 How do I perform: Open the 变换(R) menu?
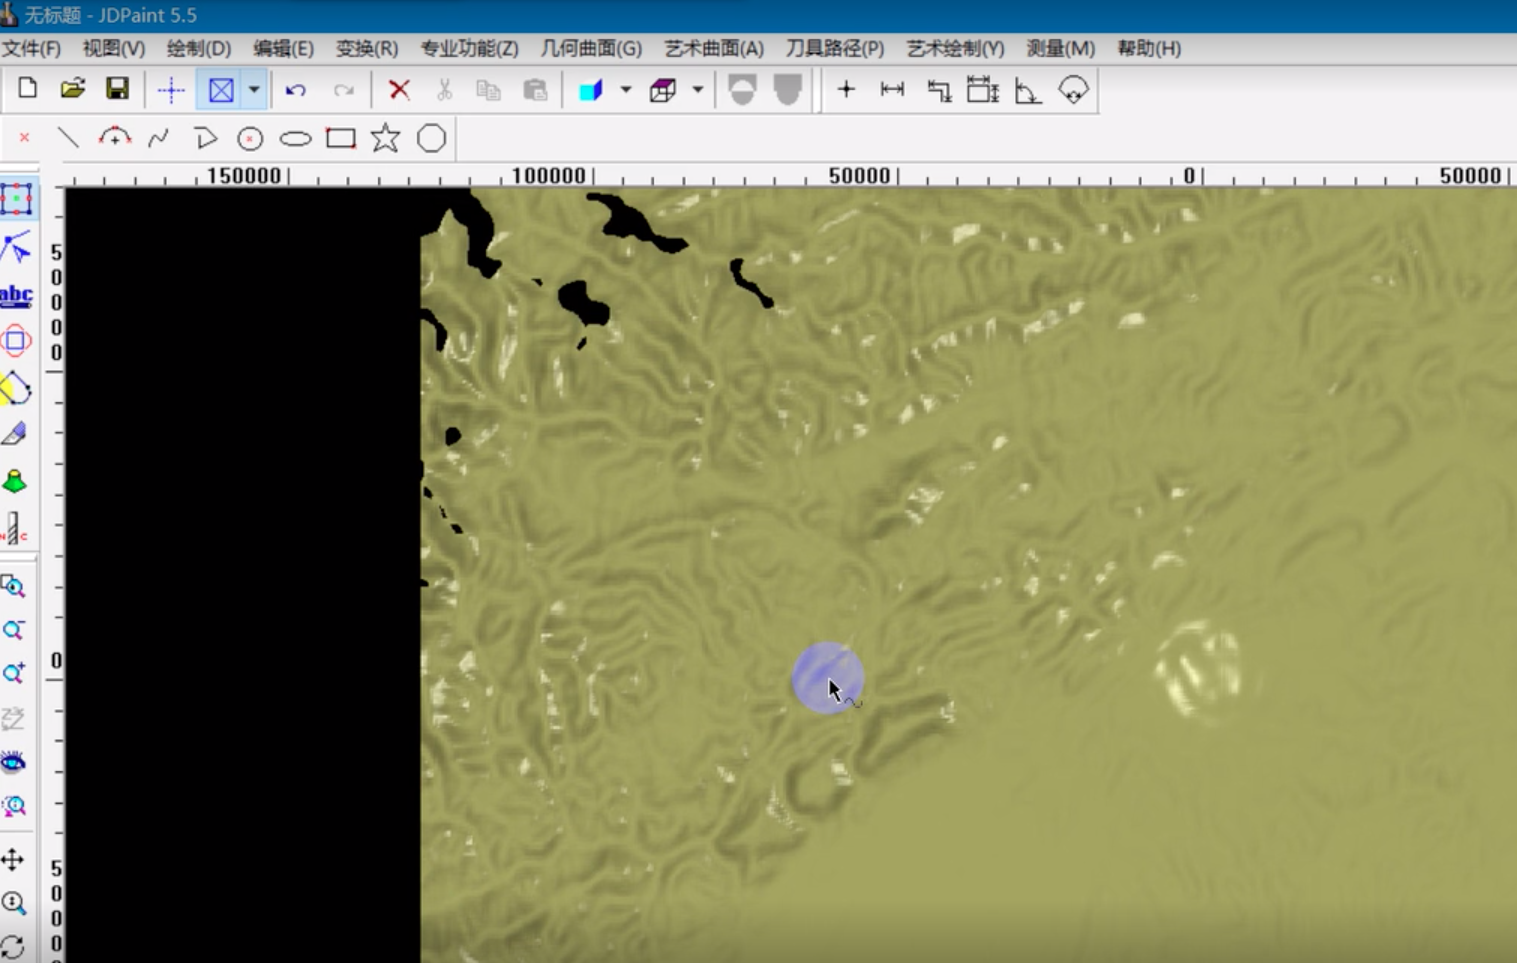(x=367, y=48)
